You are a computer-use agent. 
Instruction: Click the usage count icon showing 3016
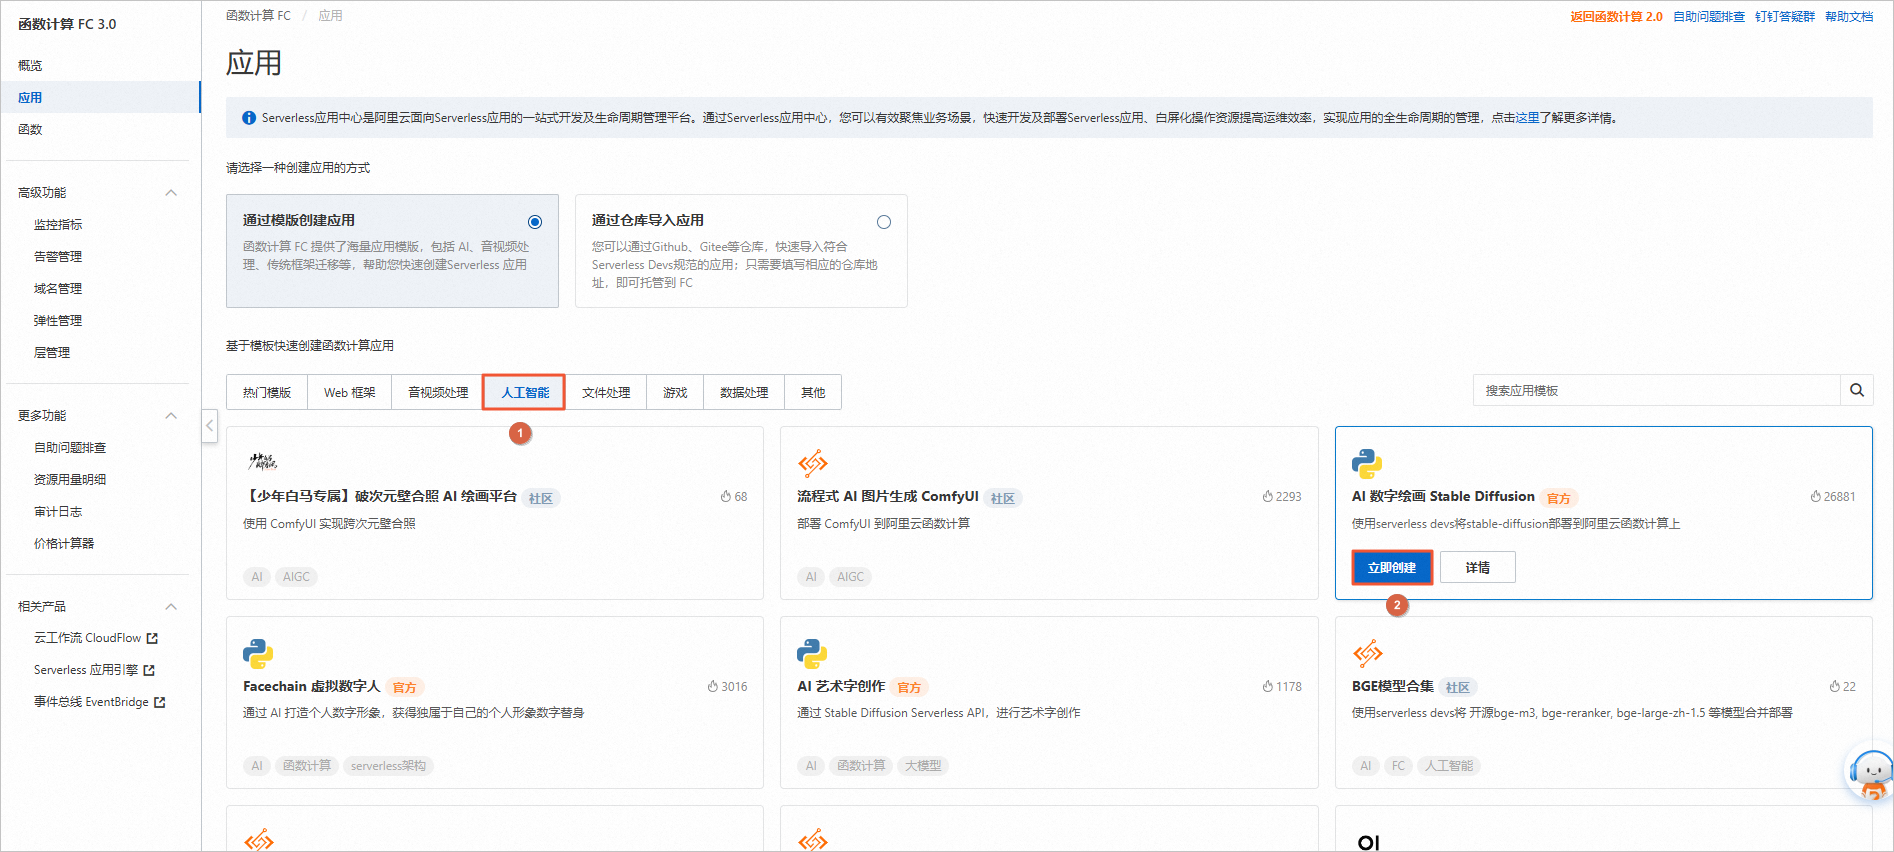click(x=713, y=686)
